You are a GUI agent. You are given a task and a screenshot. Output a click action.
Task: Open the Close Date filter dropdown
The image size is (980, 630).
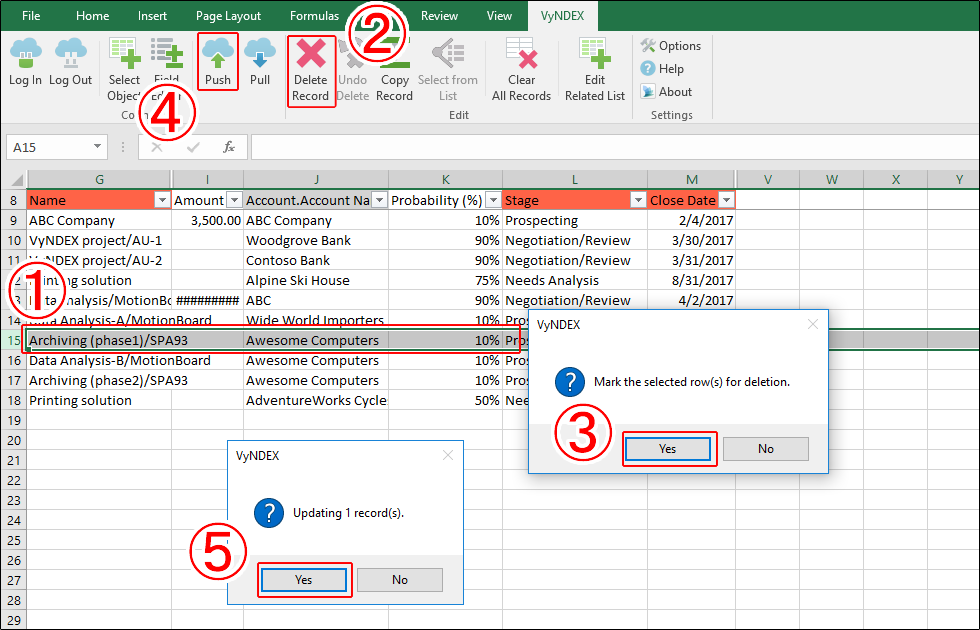pos(726,200)
